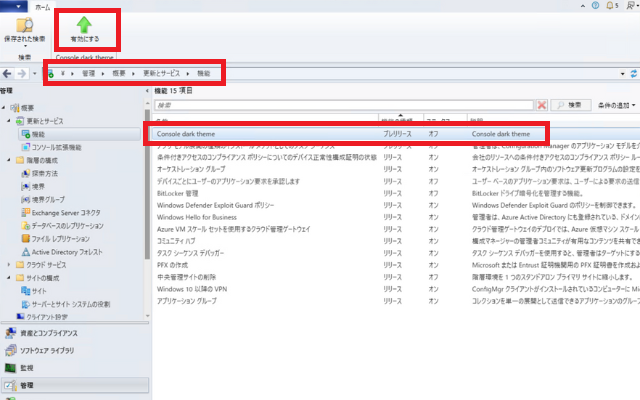
Task: Clear search with the red X icon
Action: pyautogui.click(x=541, y=104)
